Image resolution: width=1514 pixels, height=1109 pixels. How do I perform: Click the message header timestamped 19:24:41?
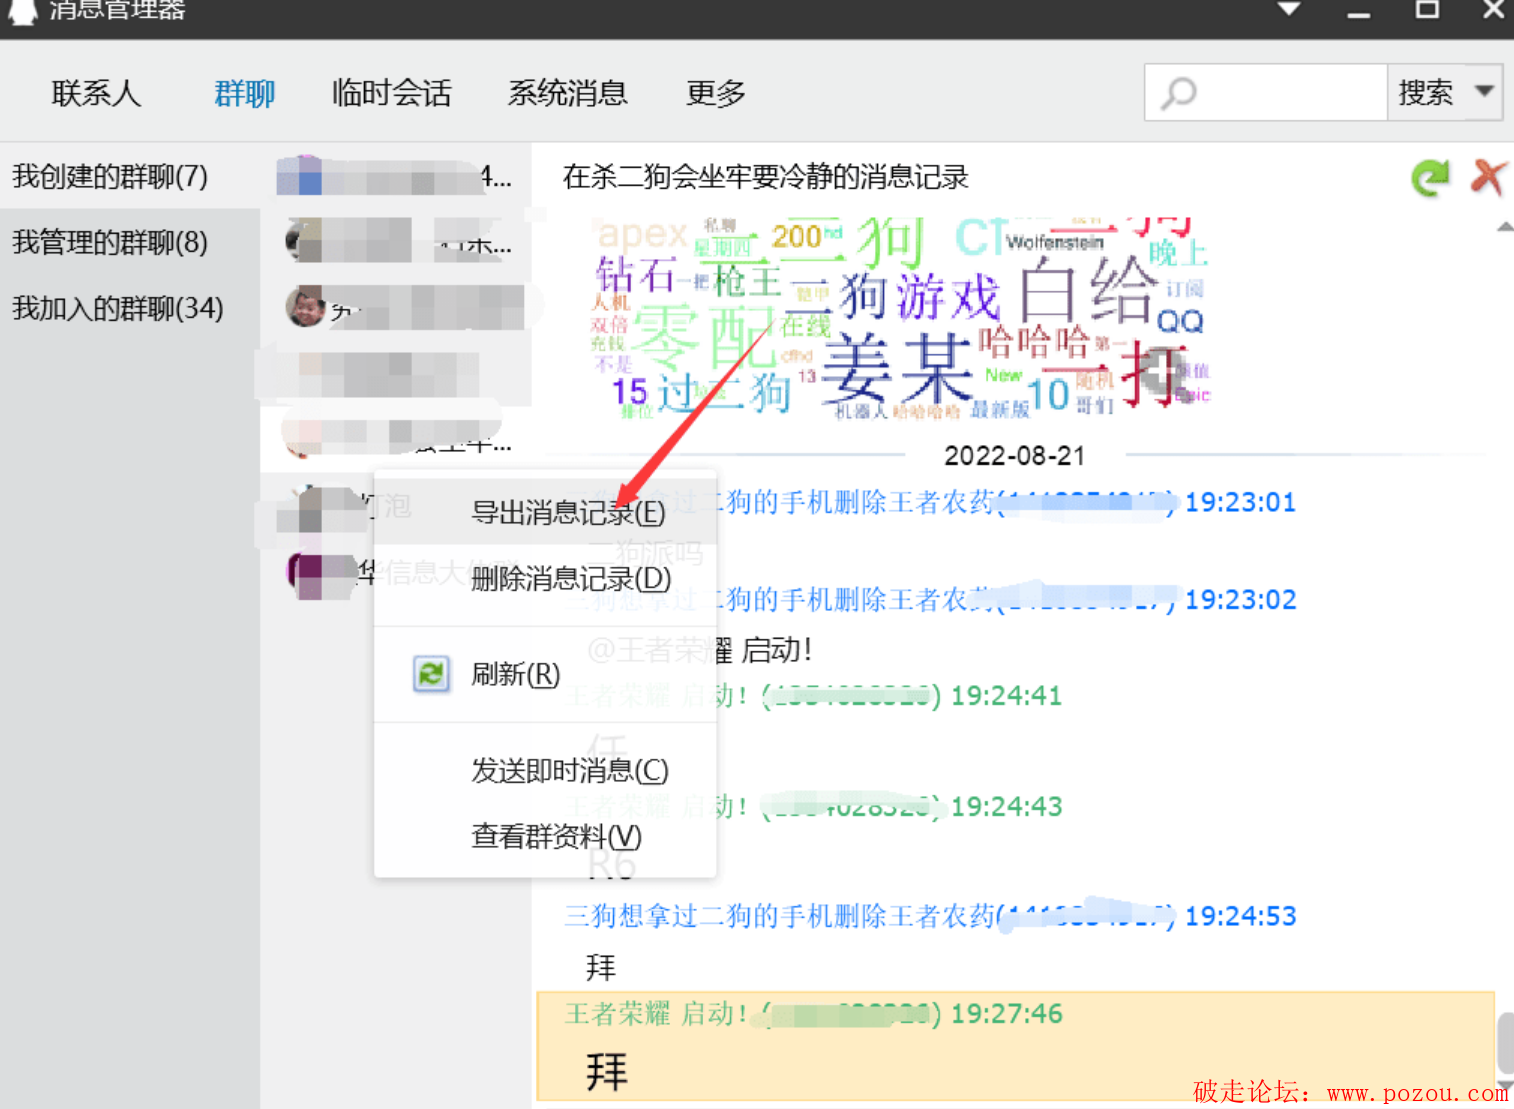pos(814,695)
